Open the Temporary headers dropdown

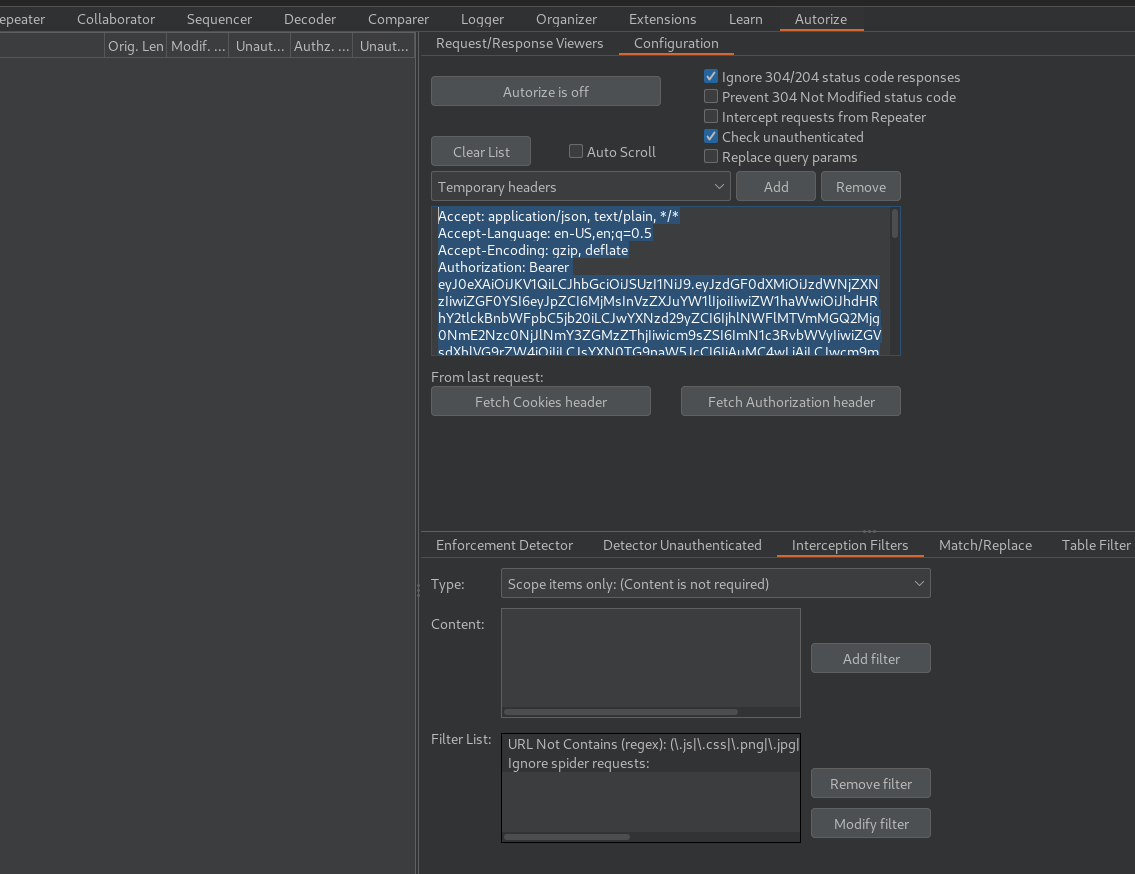[x=580, y=187]
